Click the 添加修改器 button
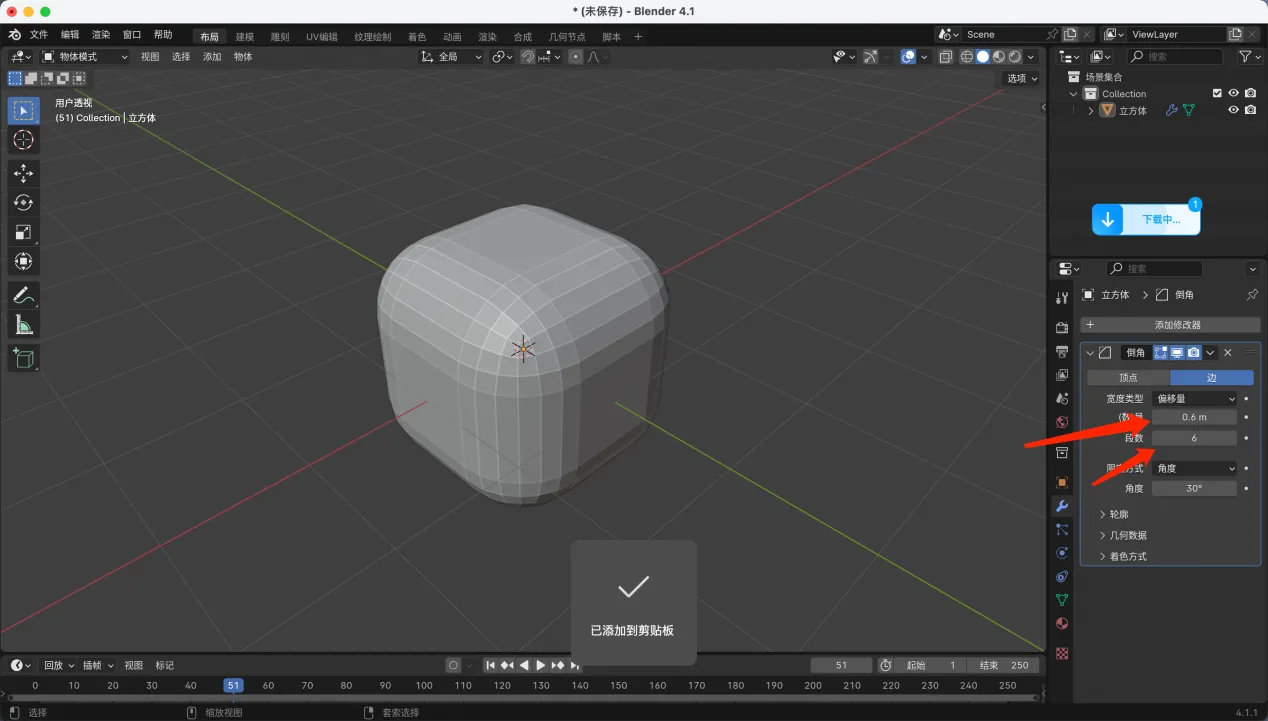Viewport: 1268px width, 721px height. coord(1170,325)
